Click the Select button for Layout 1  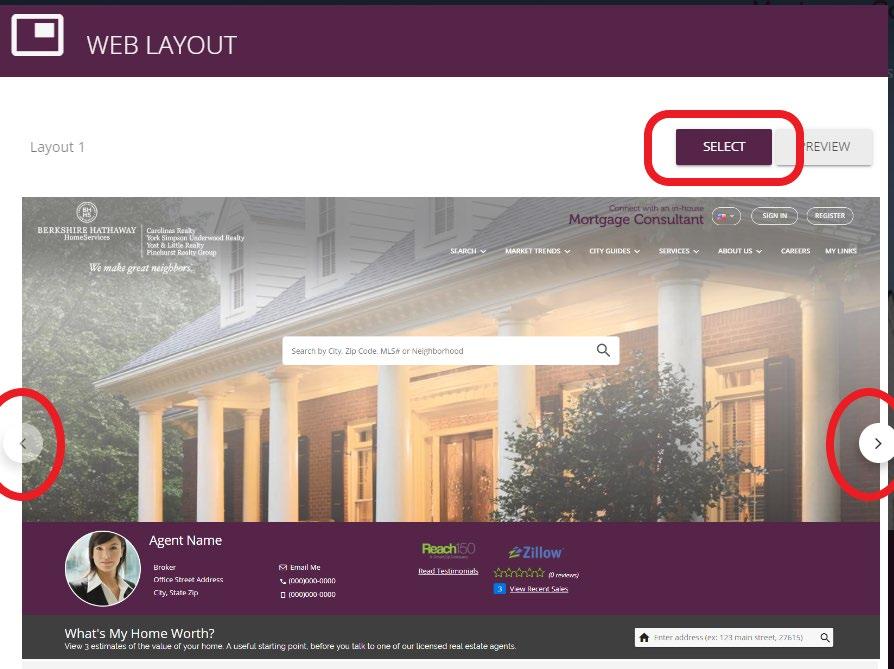click(724, 147)
